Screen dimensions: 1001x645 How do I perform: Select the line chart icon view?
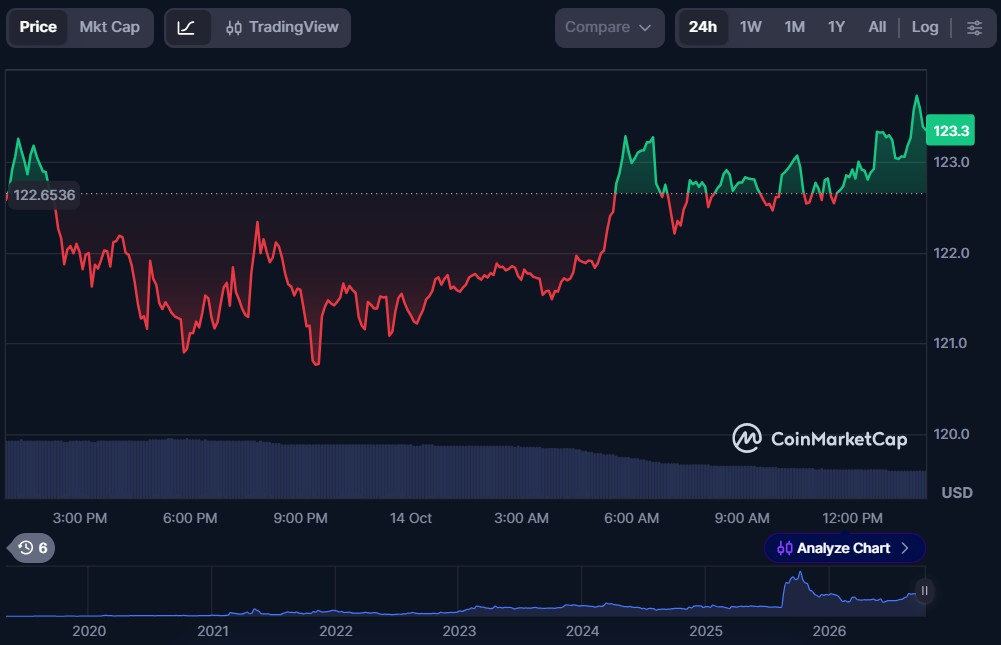tap(186, 27)
